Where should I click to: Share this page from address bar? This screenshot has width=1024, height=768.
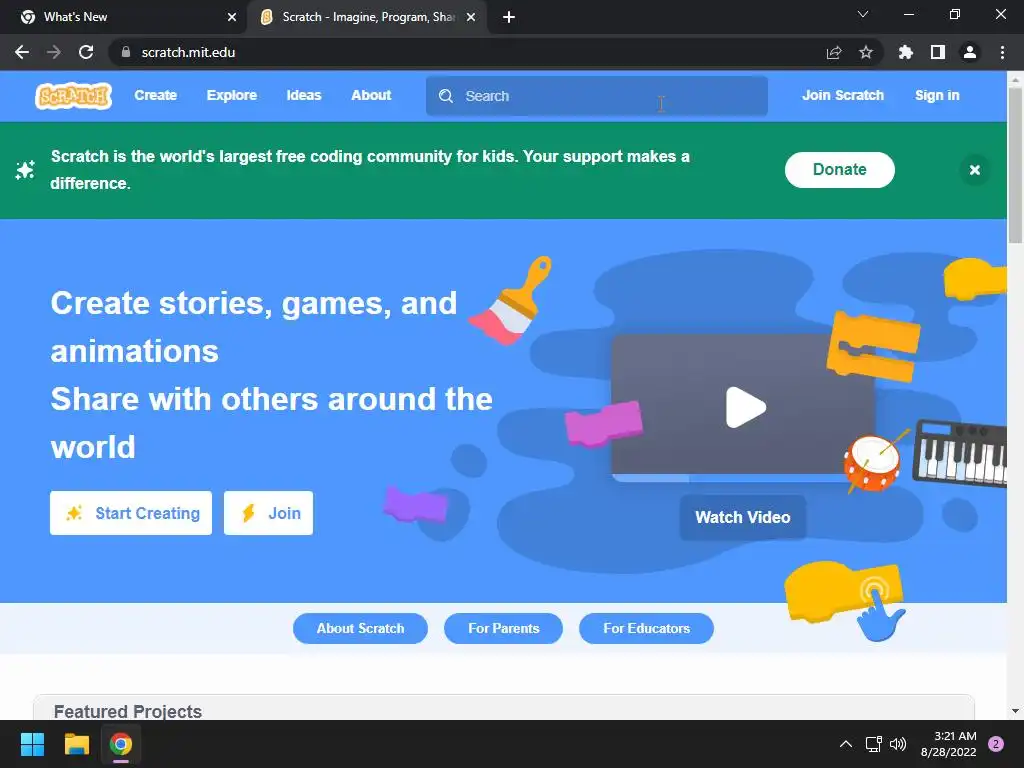834,52
